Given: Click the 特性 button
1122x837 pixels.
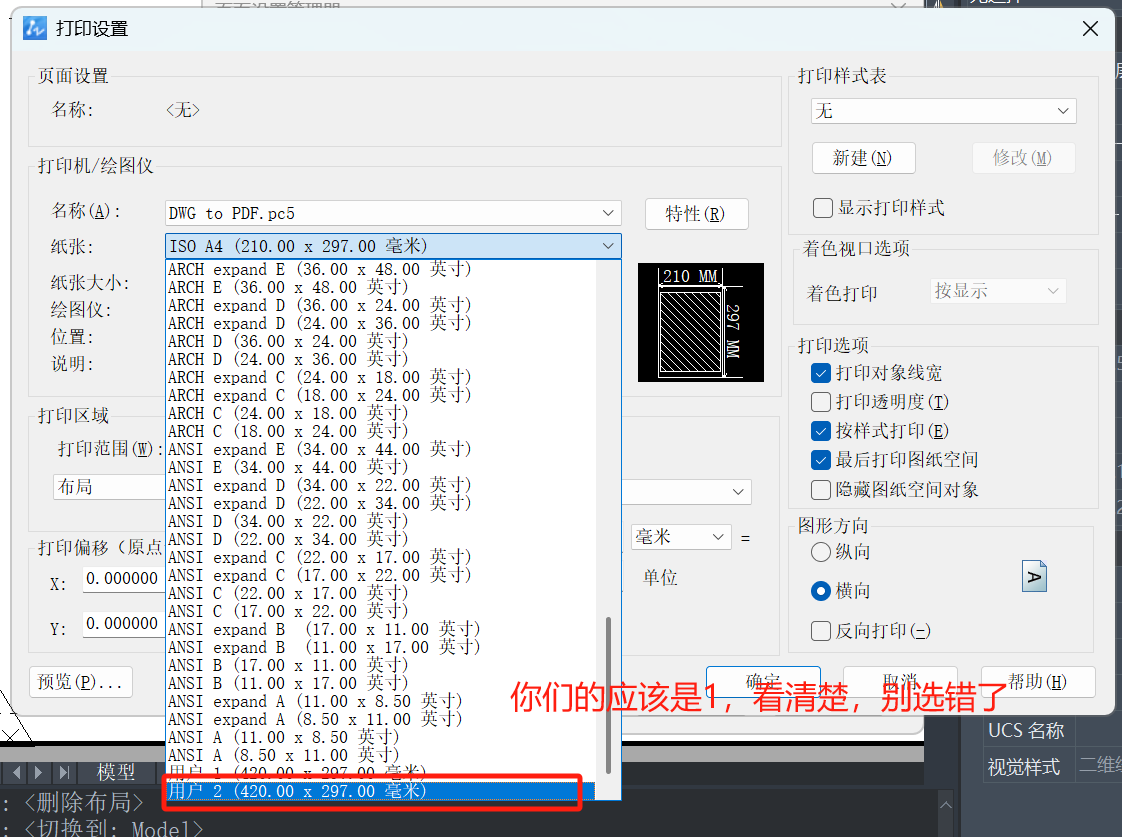Looking at the screenshot, I should click(x=695, y=214).
